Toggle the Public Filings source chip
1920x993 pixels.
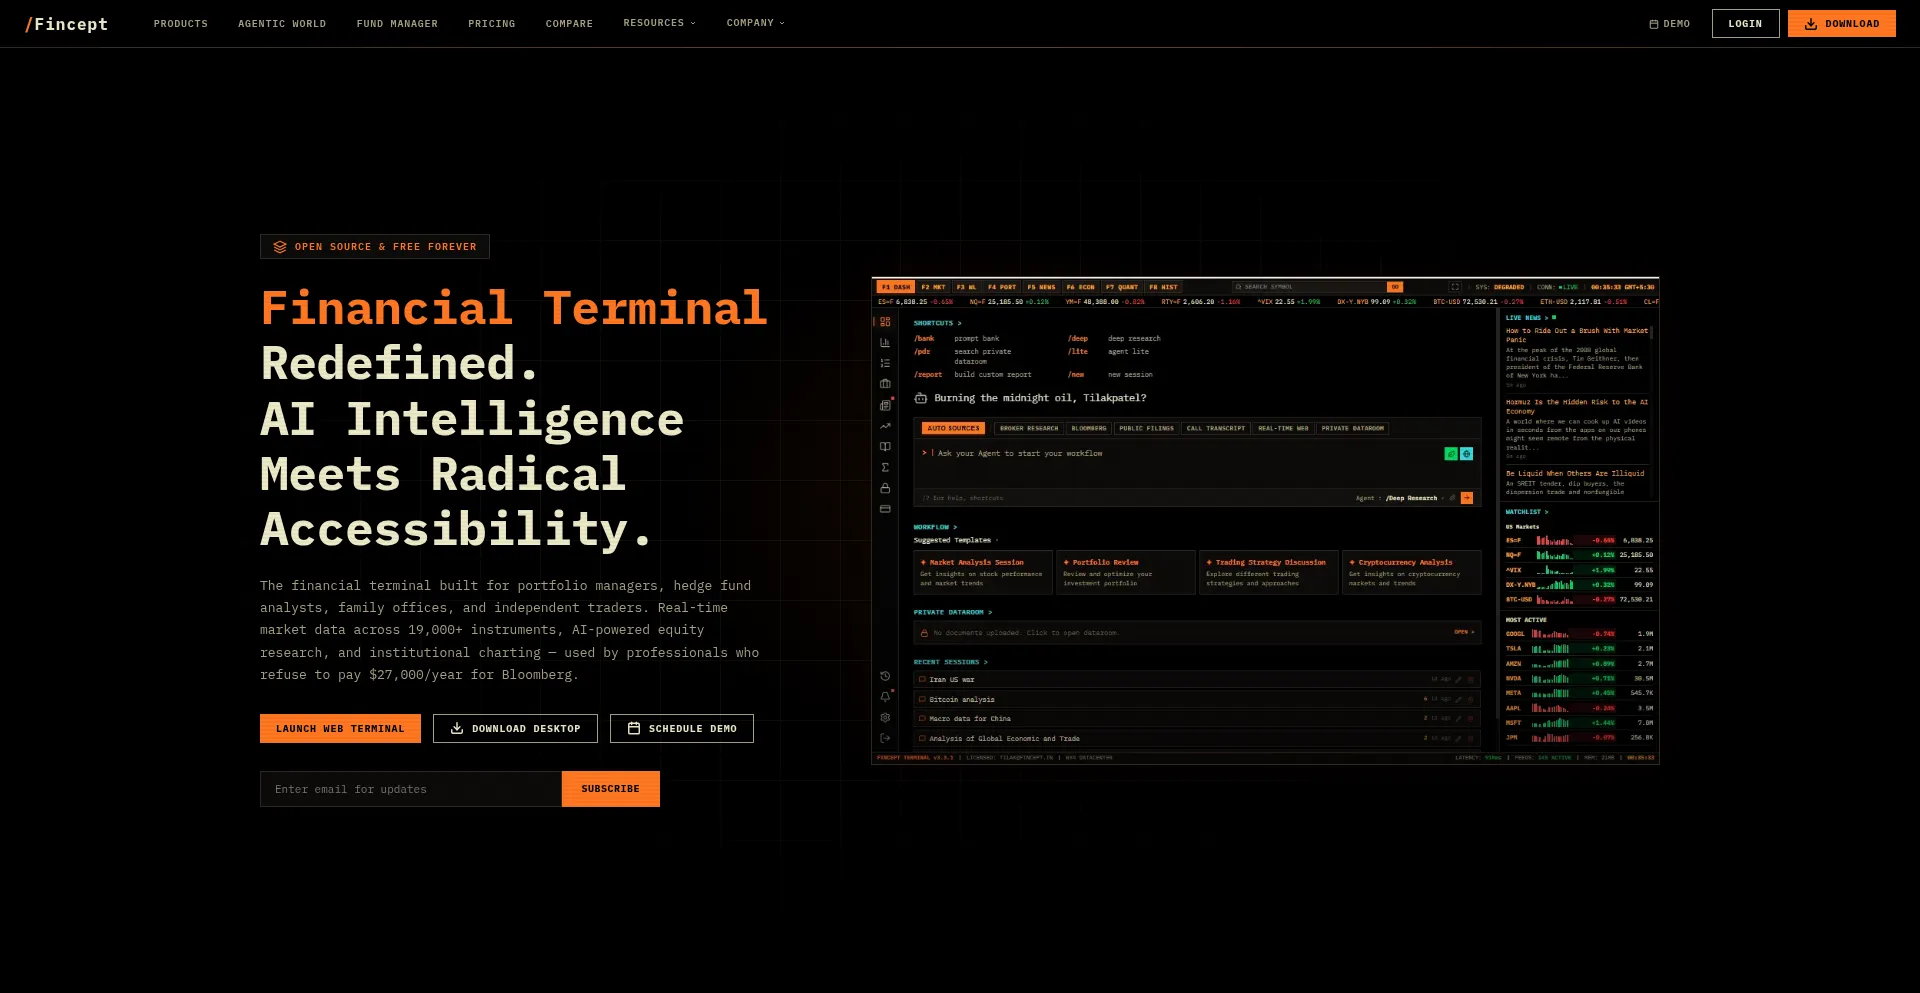click(x=1146, y=428)
